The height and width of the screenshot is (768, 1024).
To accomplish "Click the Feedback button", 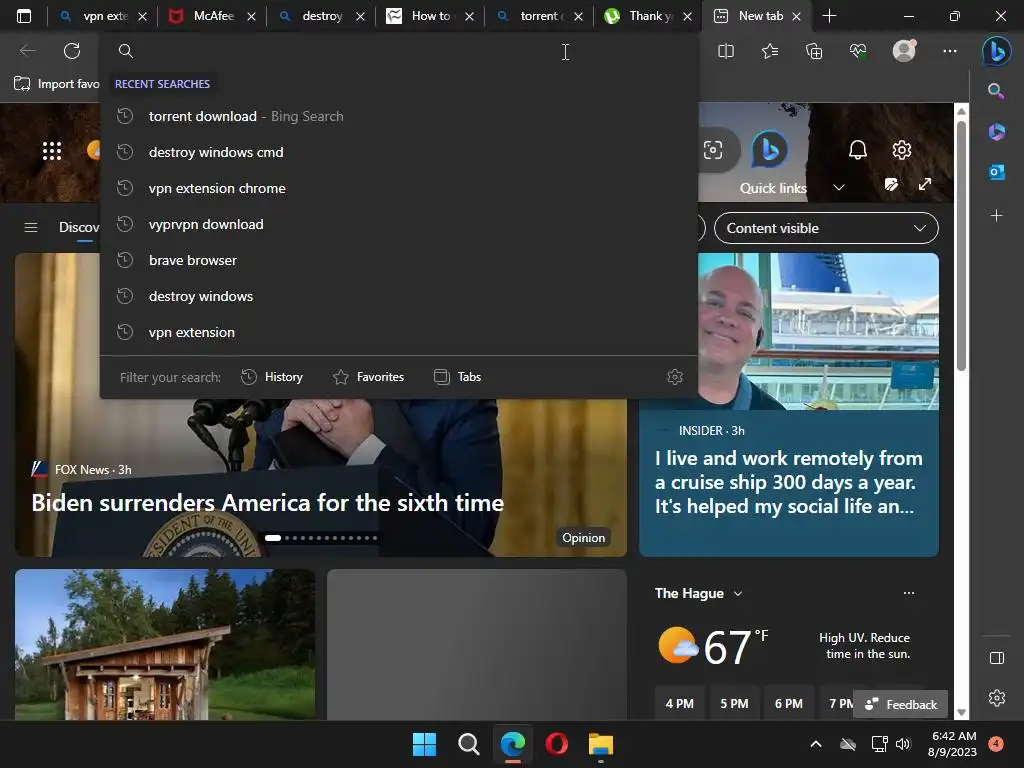I will (901, 704).
